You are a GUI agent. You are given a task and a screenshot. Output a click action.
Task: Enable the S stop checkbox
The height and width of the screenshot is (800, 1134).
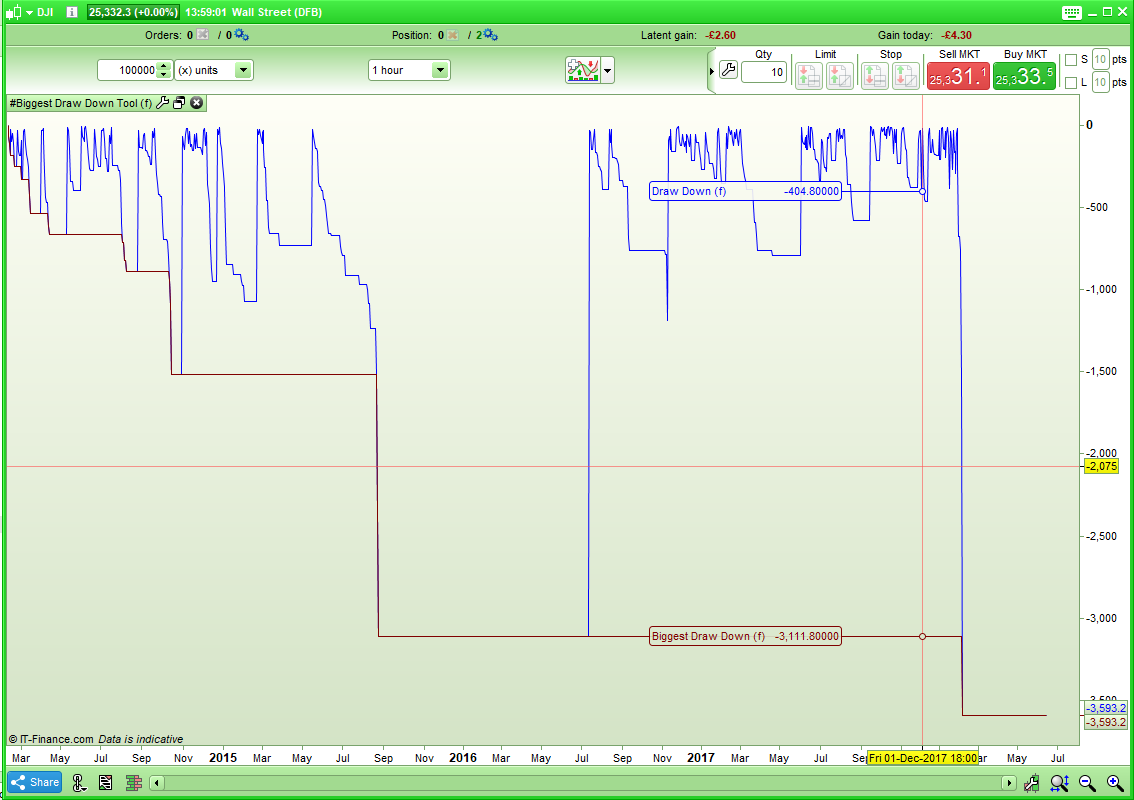click(1071, 60)
